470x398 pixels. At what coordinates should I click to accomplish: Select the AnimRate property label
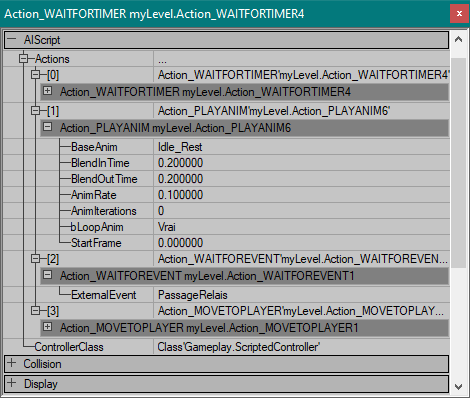[93, 195]
